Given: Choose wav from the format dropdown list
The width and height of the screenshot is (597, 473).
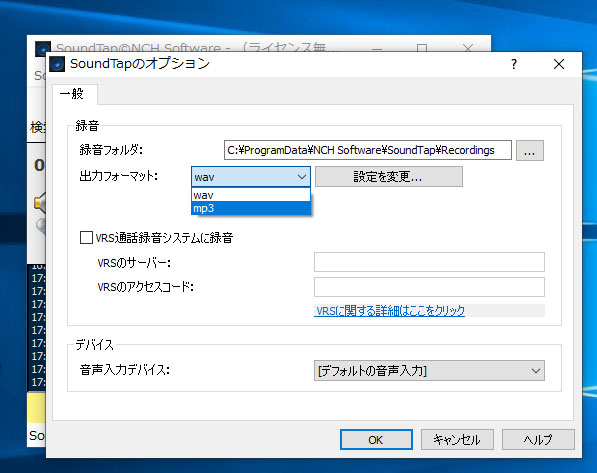Looking at the screenshot, I should pyautogui.click(x=251, y=195).
